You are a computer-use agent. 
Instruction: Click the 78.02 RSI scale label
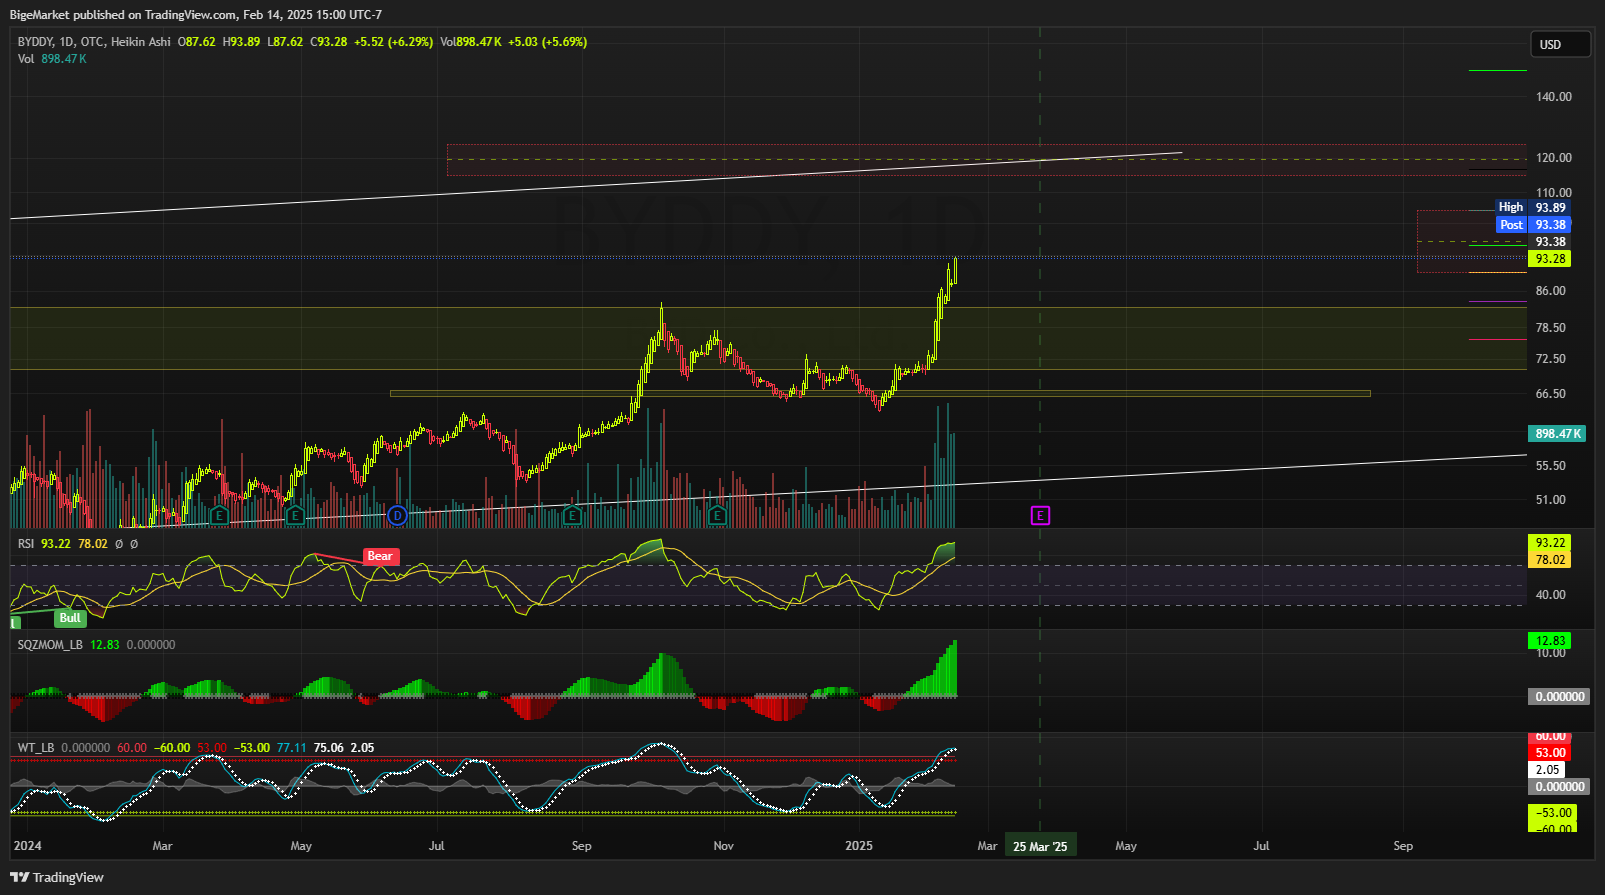tap(1550, 560)
